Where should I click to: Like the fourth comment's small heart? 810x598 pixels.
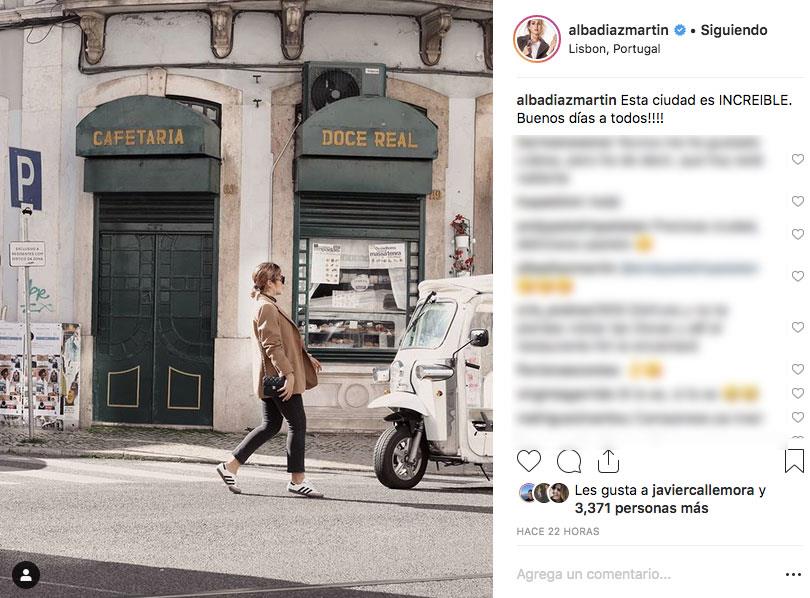point(798,276)
